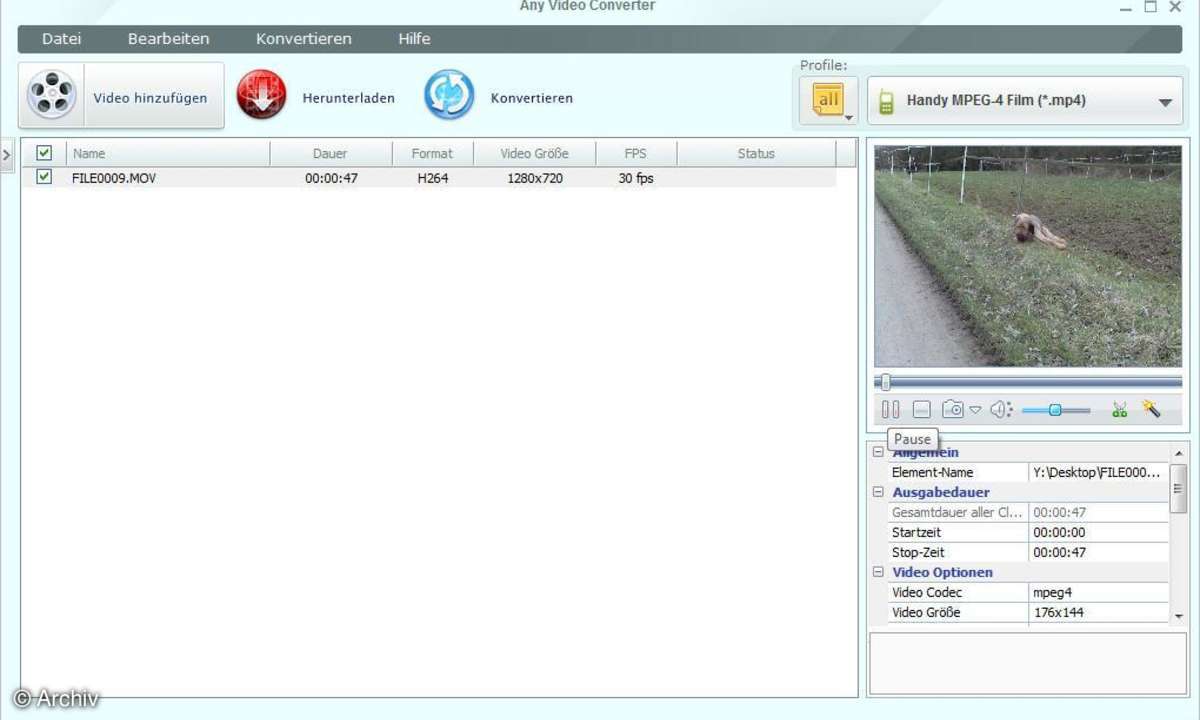Sort the list by the Name column header

[168, 153]
